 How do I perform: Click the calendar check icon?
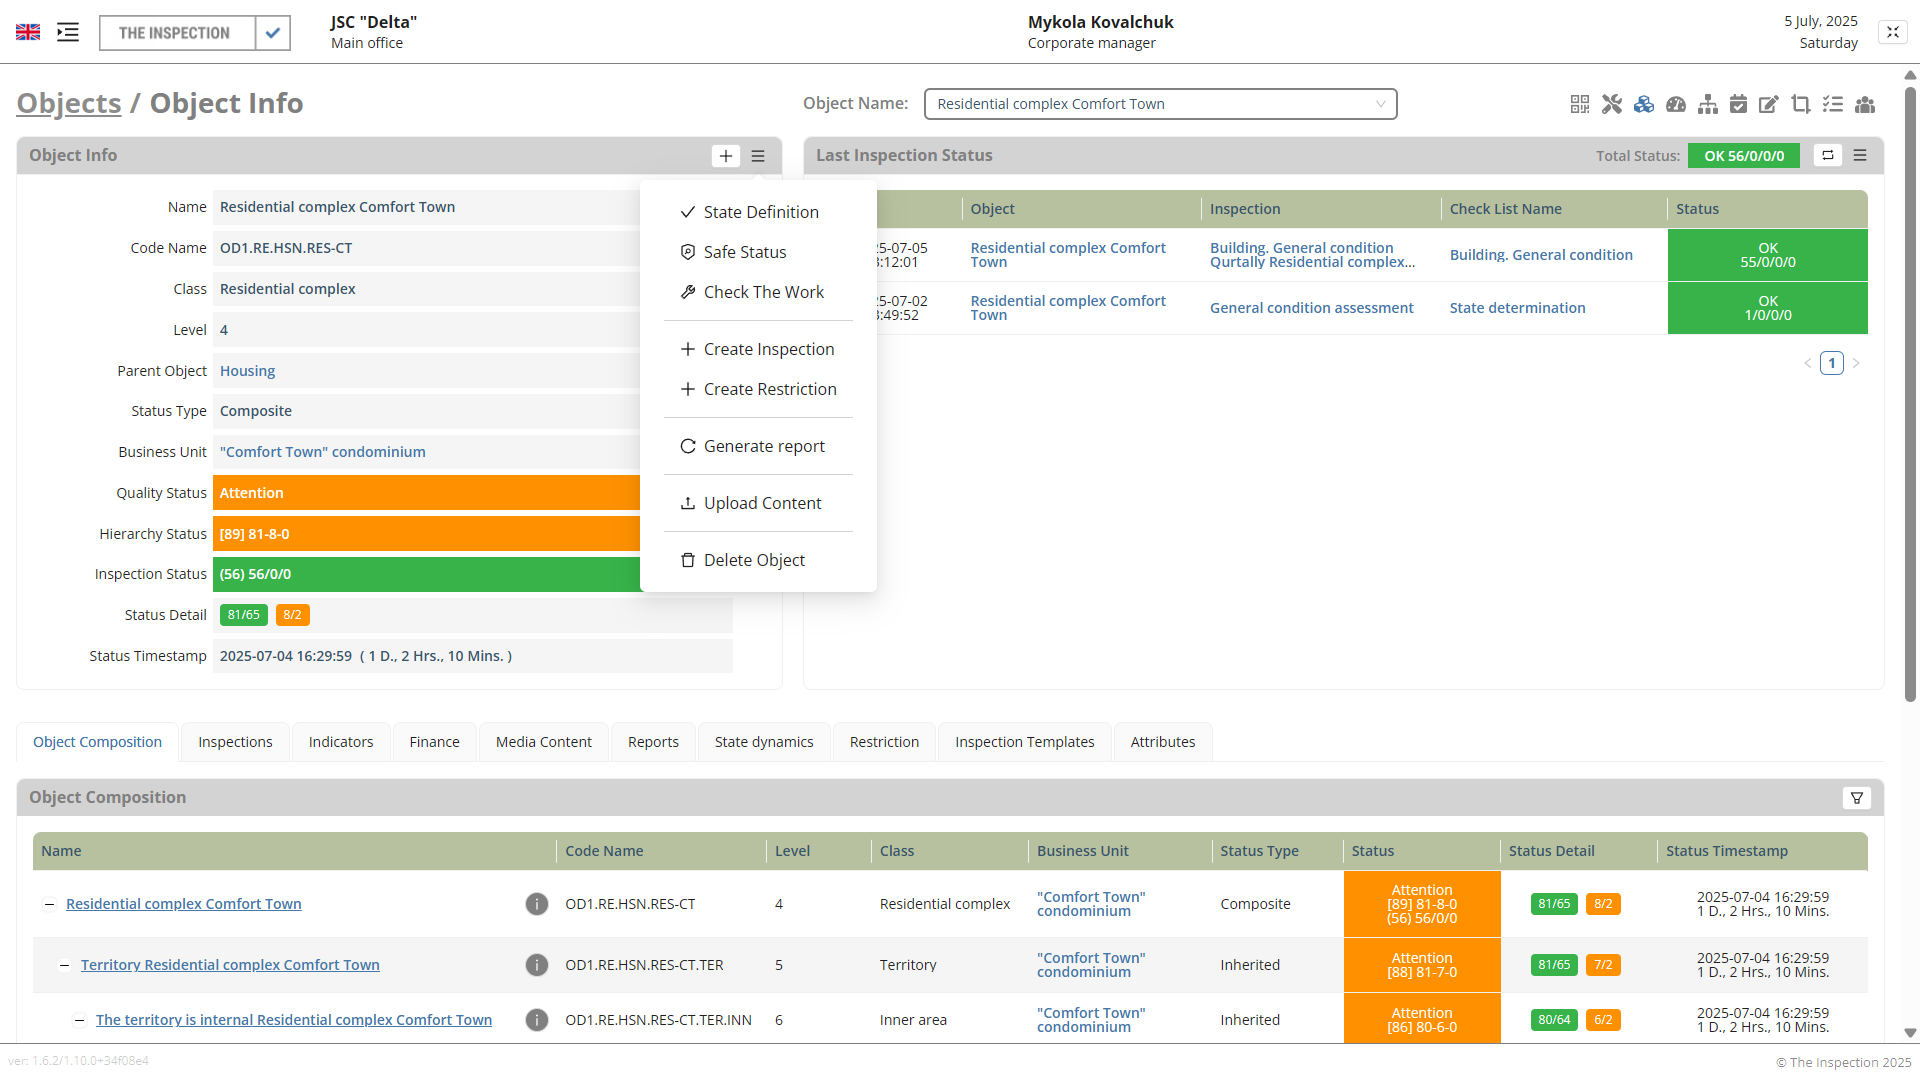click(1738, 104)
